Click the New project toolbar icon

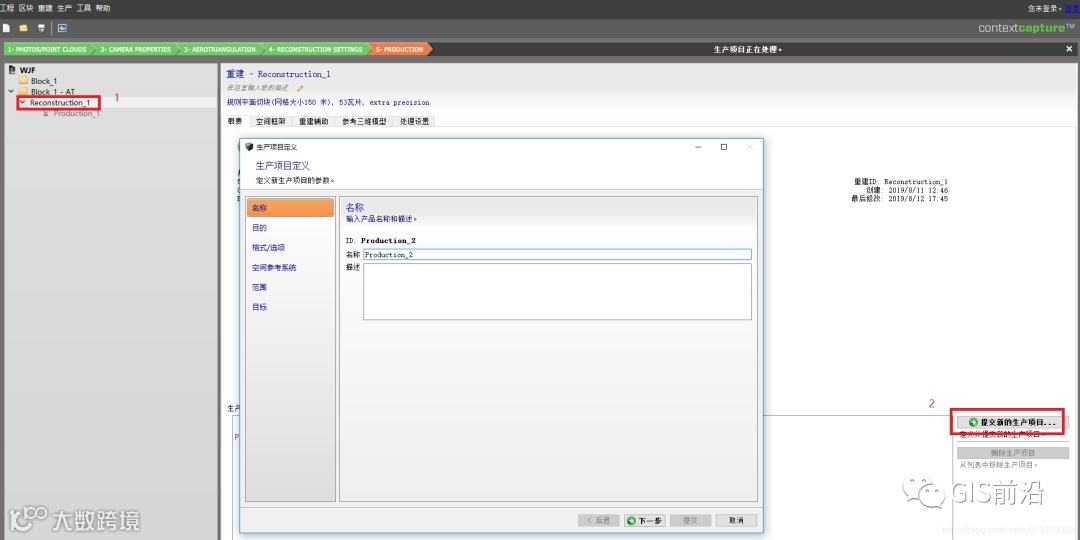click(x=6, y=28)
